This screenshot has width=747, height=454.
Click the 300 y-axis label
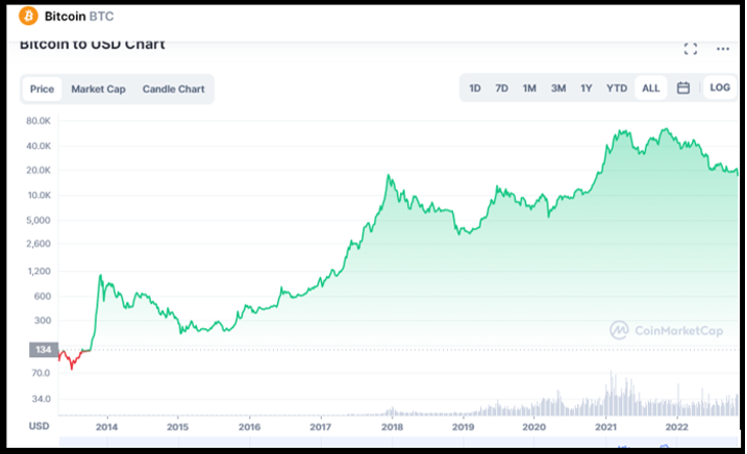pyautogui.click(x=42, y=320)
